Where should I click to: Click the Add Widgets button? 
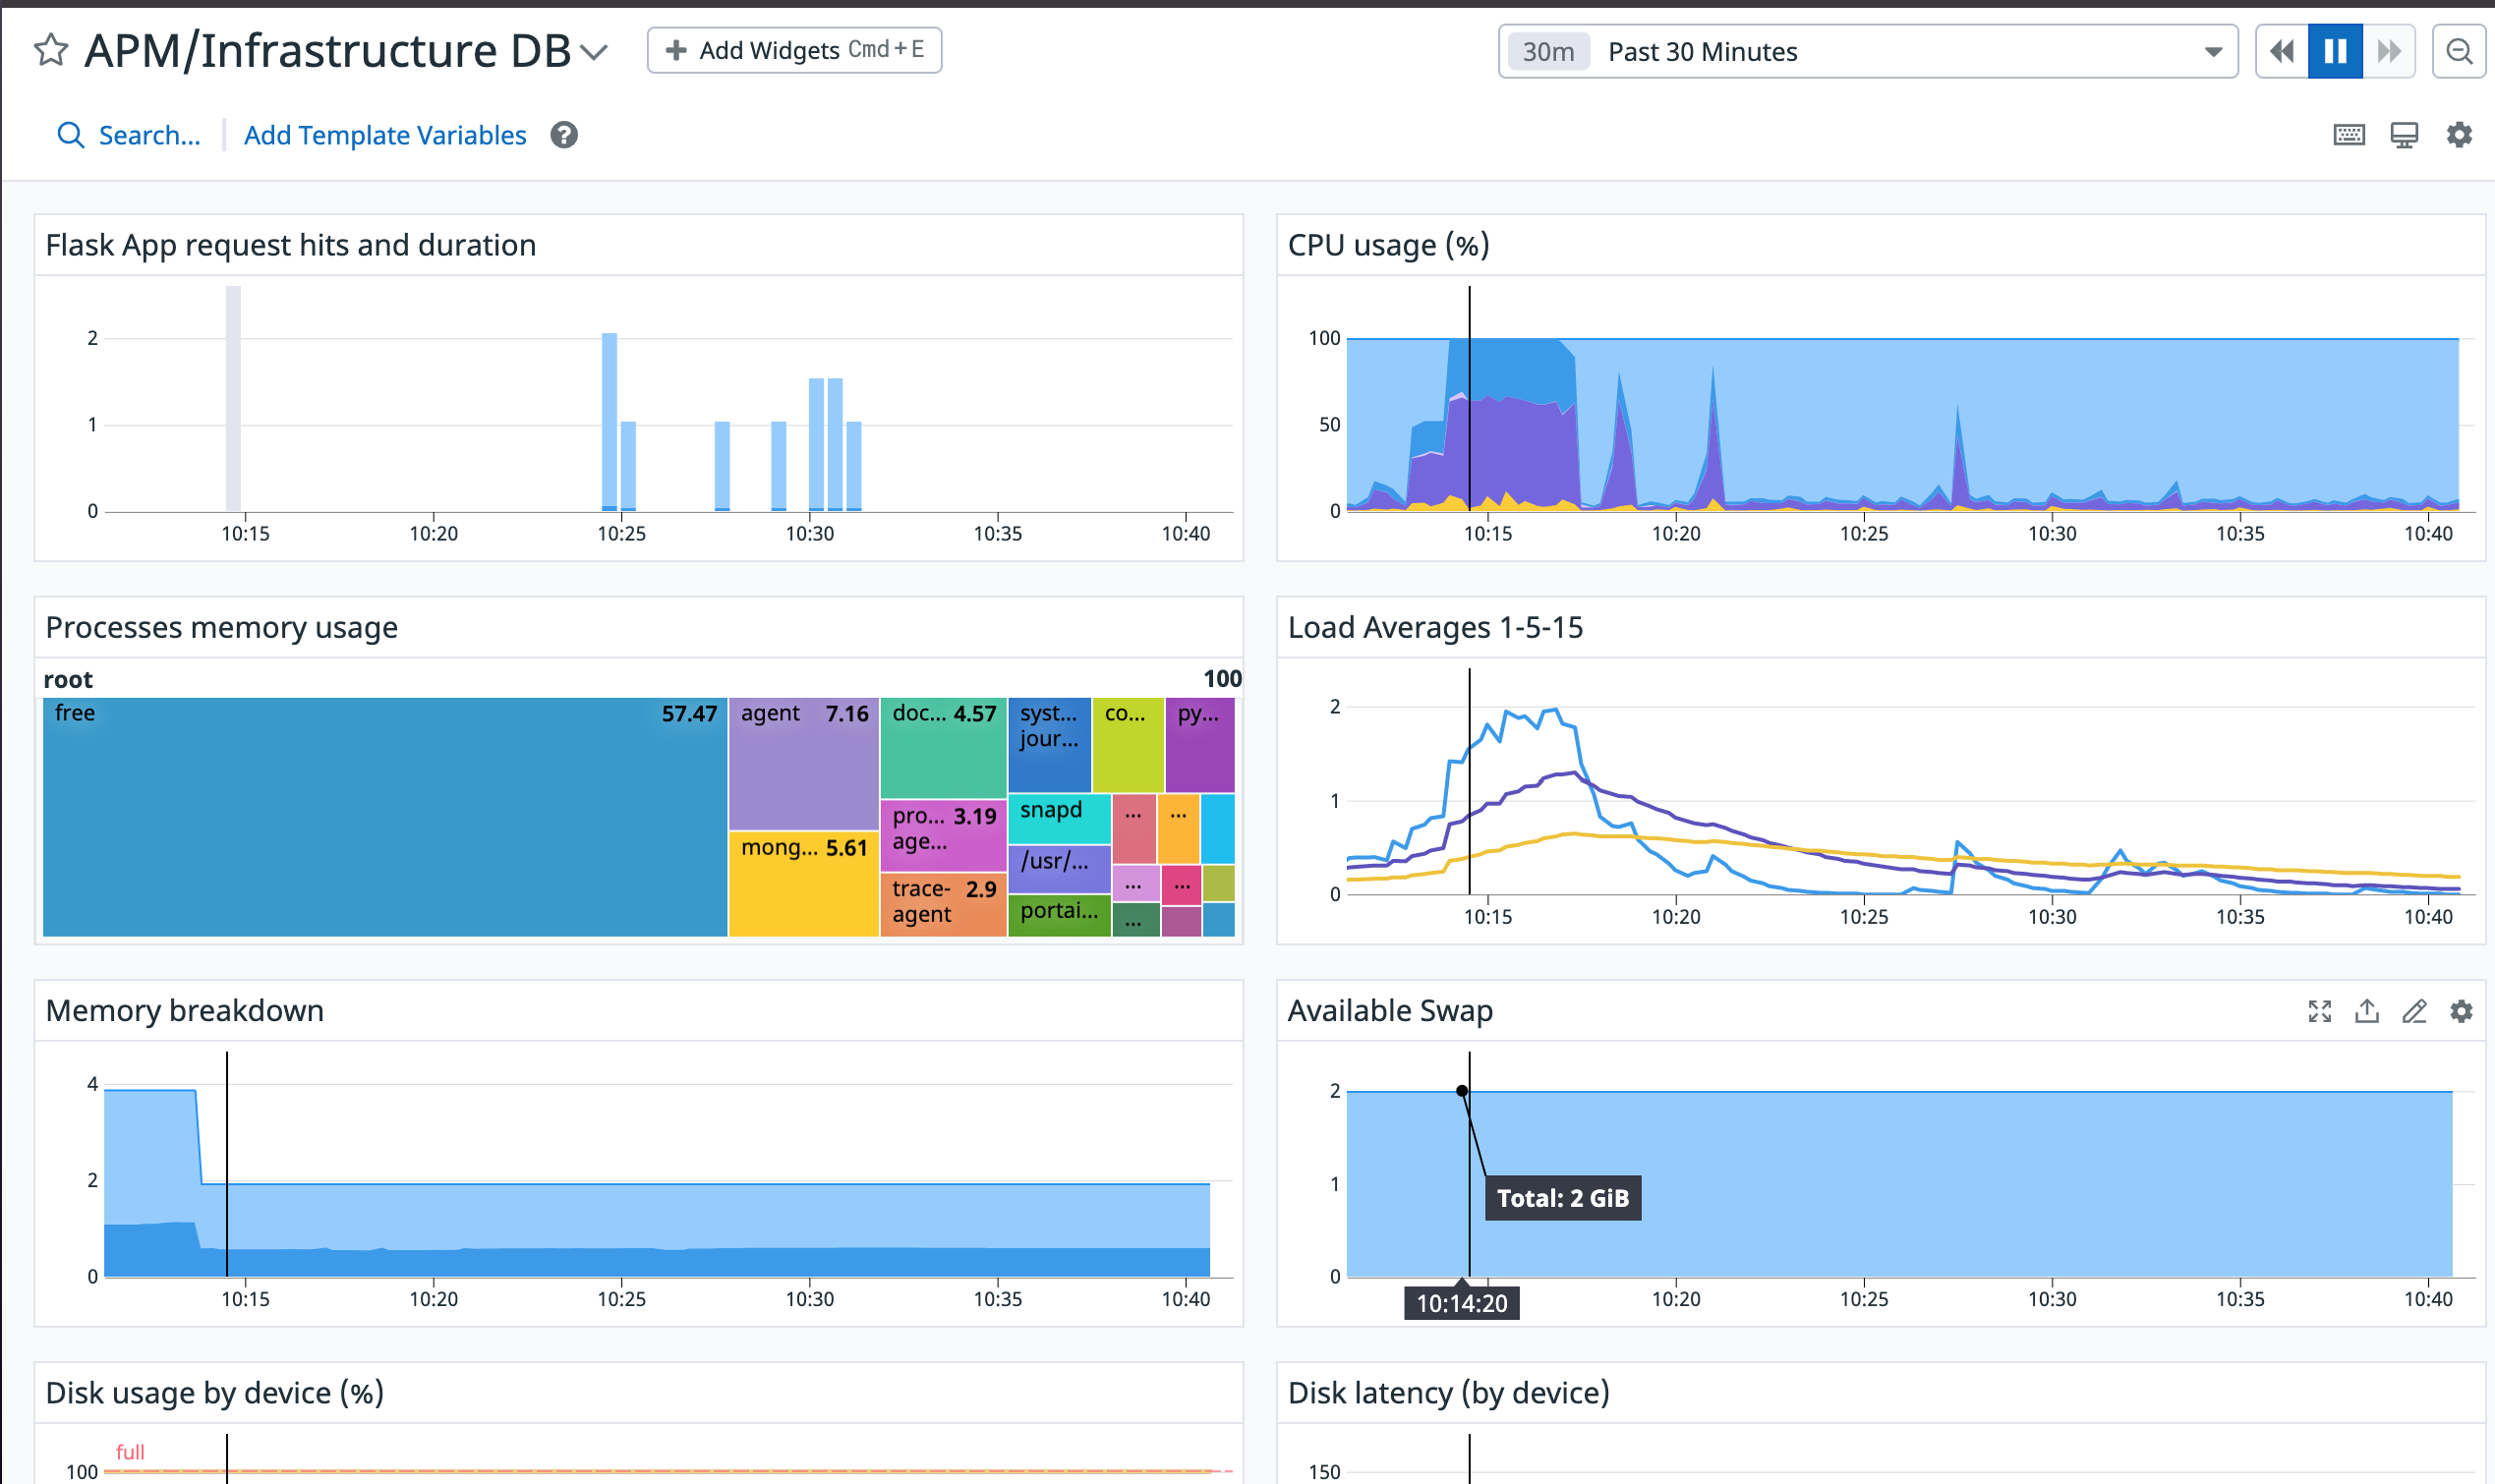click(x=794, y=50)
